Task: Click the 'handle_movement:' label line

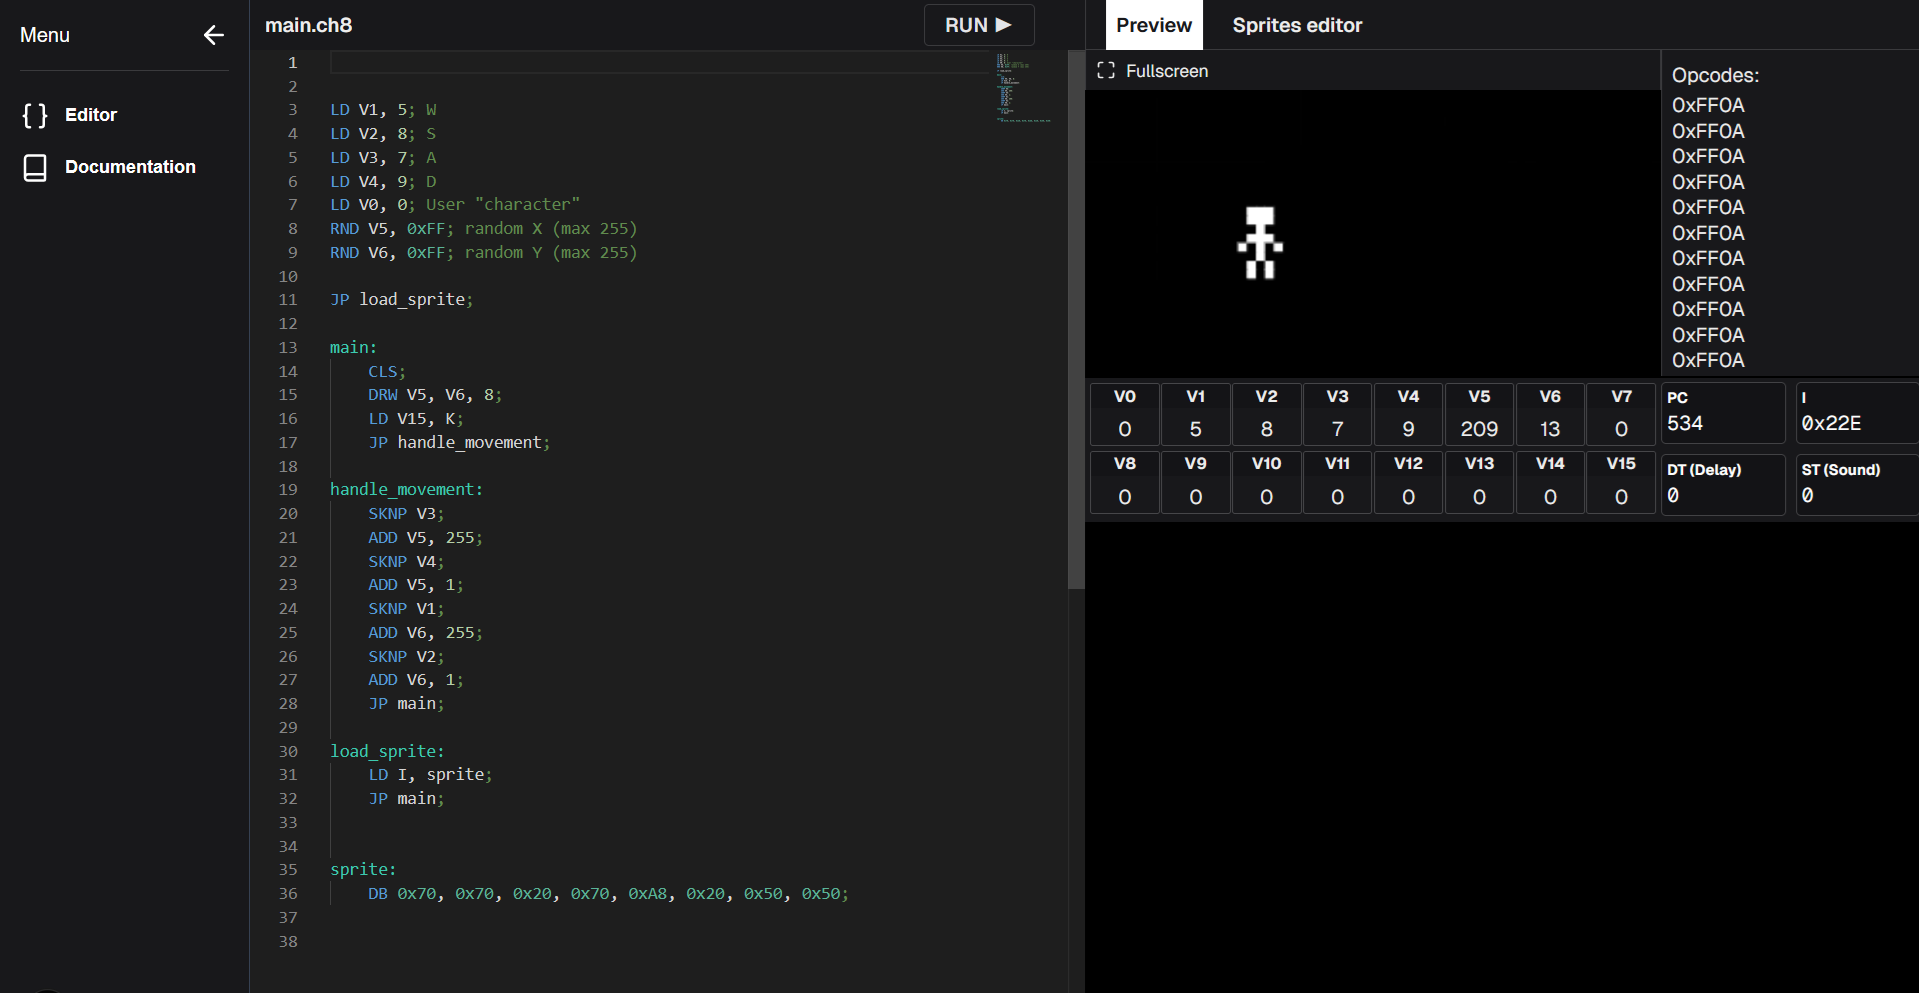Action: tap(407, 490)
